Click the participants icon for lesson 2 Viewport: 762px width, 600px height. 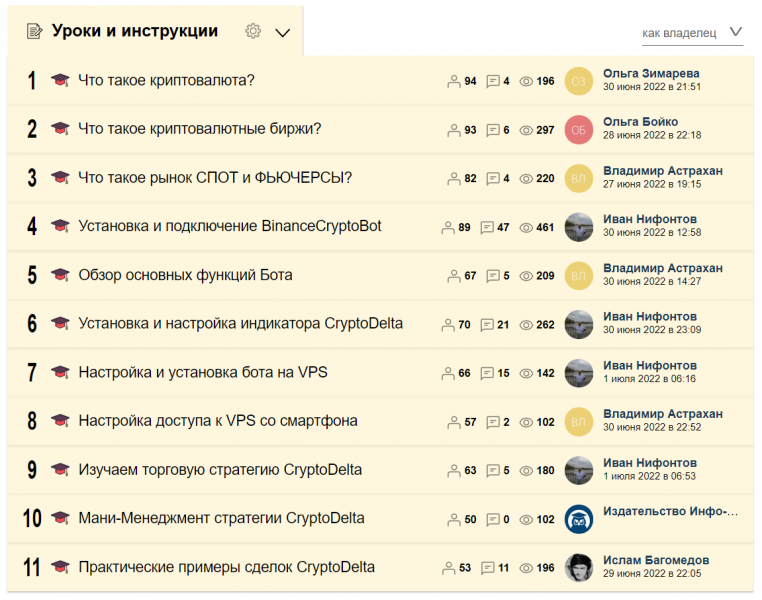454,130
